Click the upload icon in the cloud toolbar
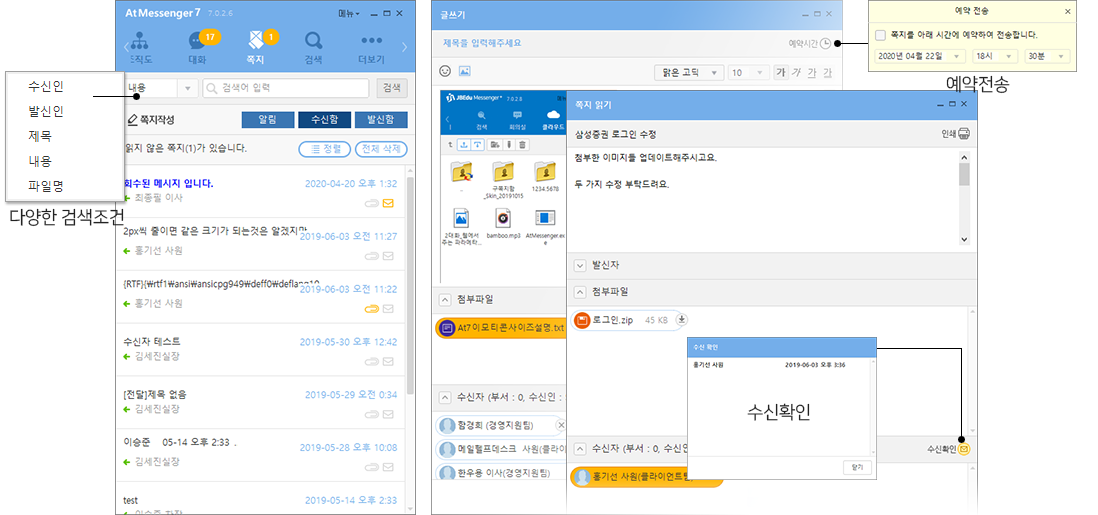1098x515 pixels. click(464, 144)
